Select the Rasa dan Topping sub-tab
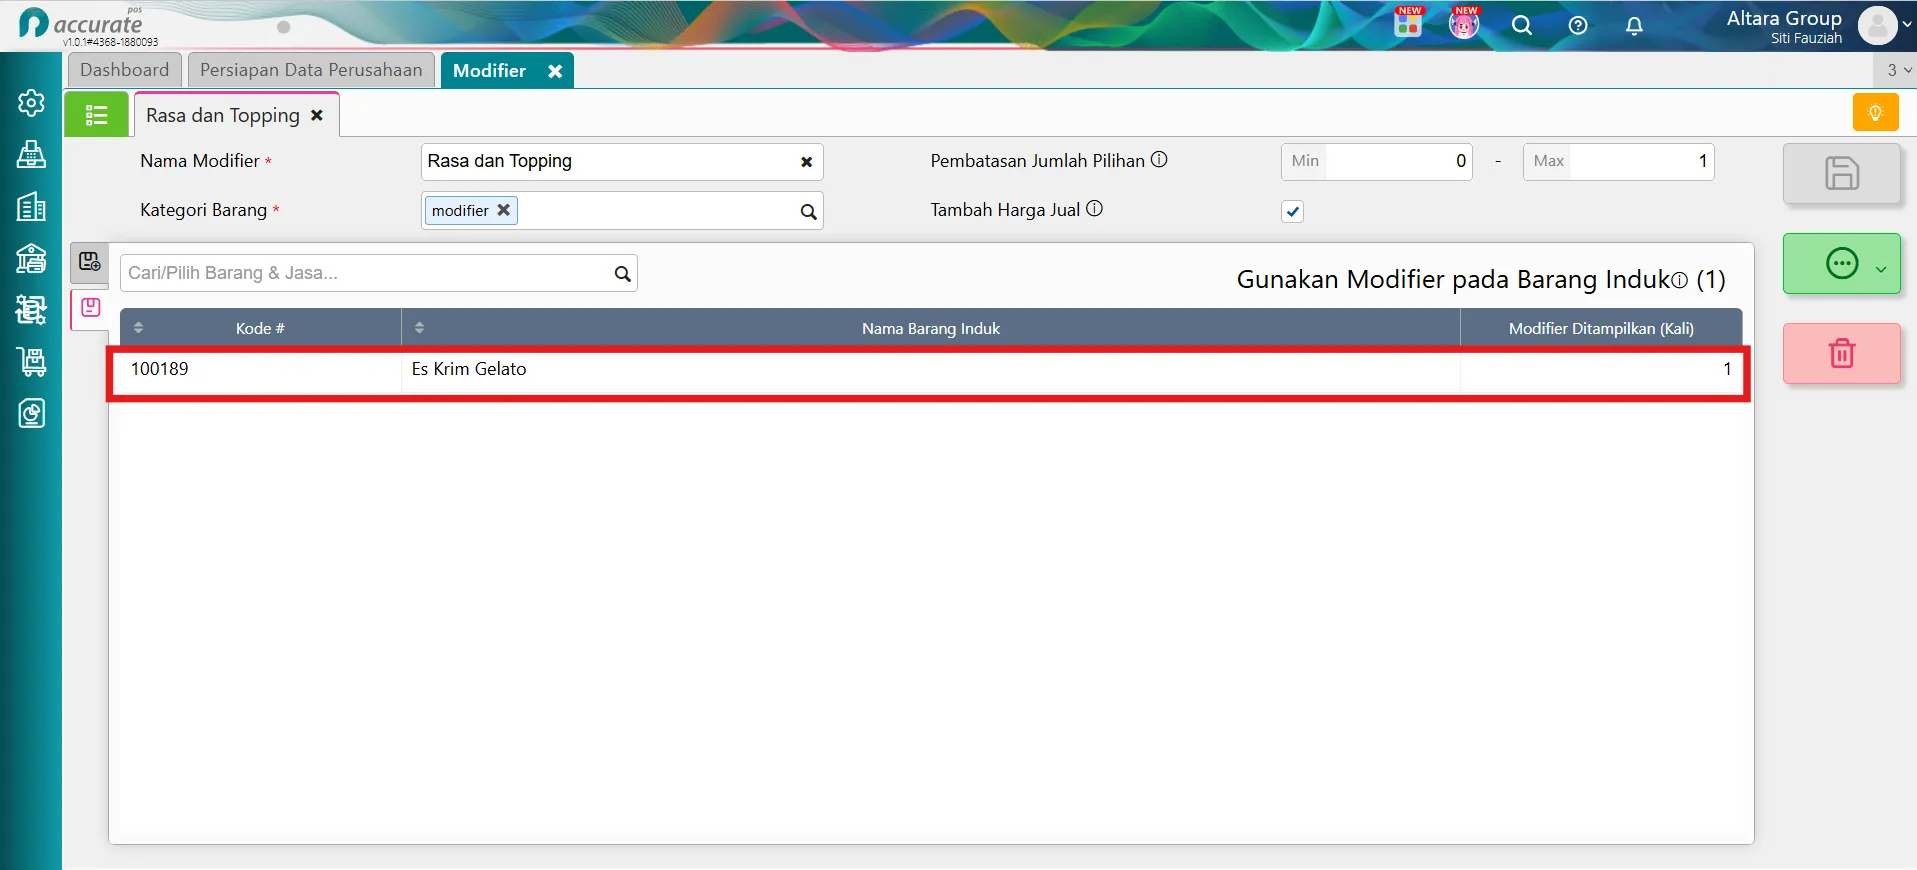This screenshot has width=1917, height=870. pos(223,115)
